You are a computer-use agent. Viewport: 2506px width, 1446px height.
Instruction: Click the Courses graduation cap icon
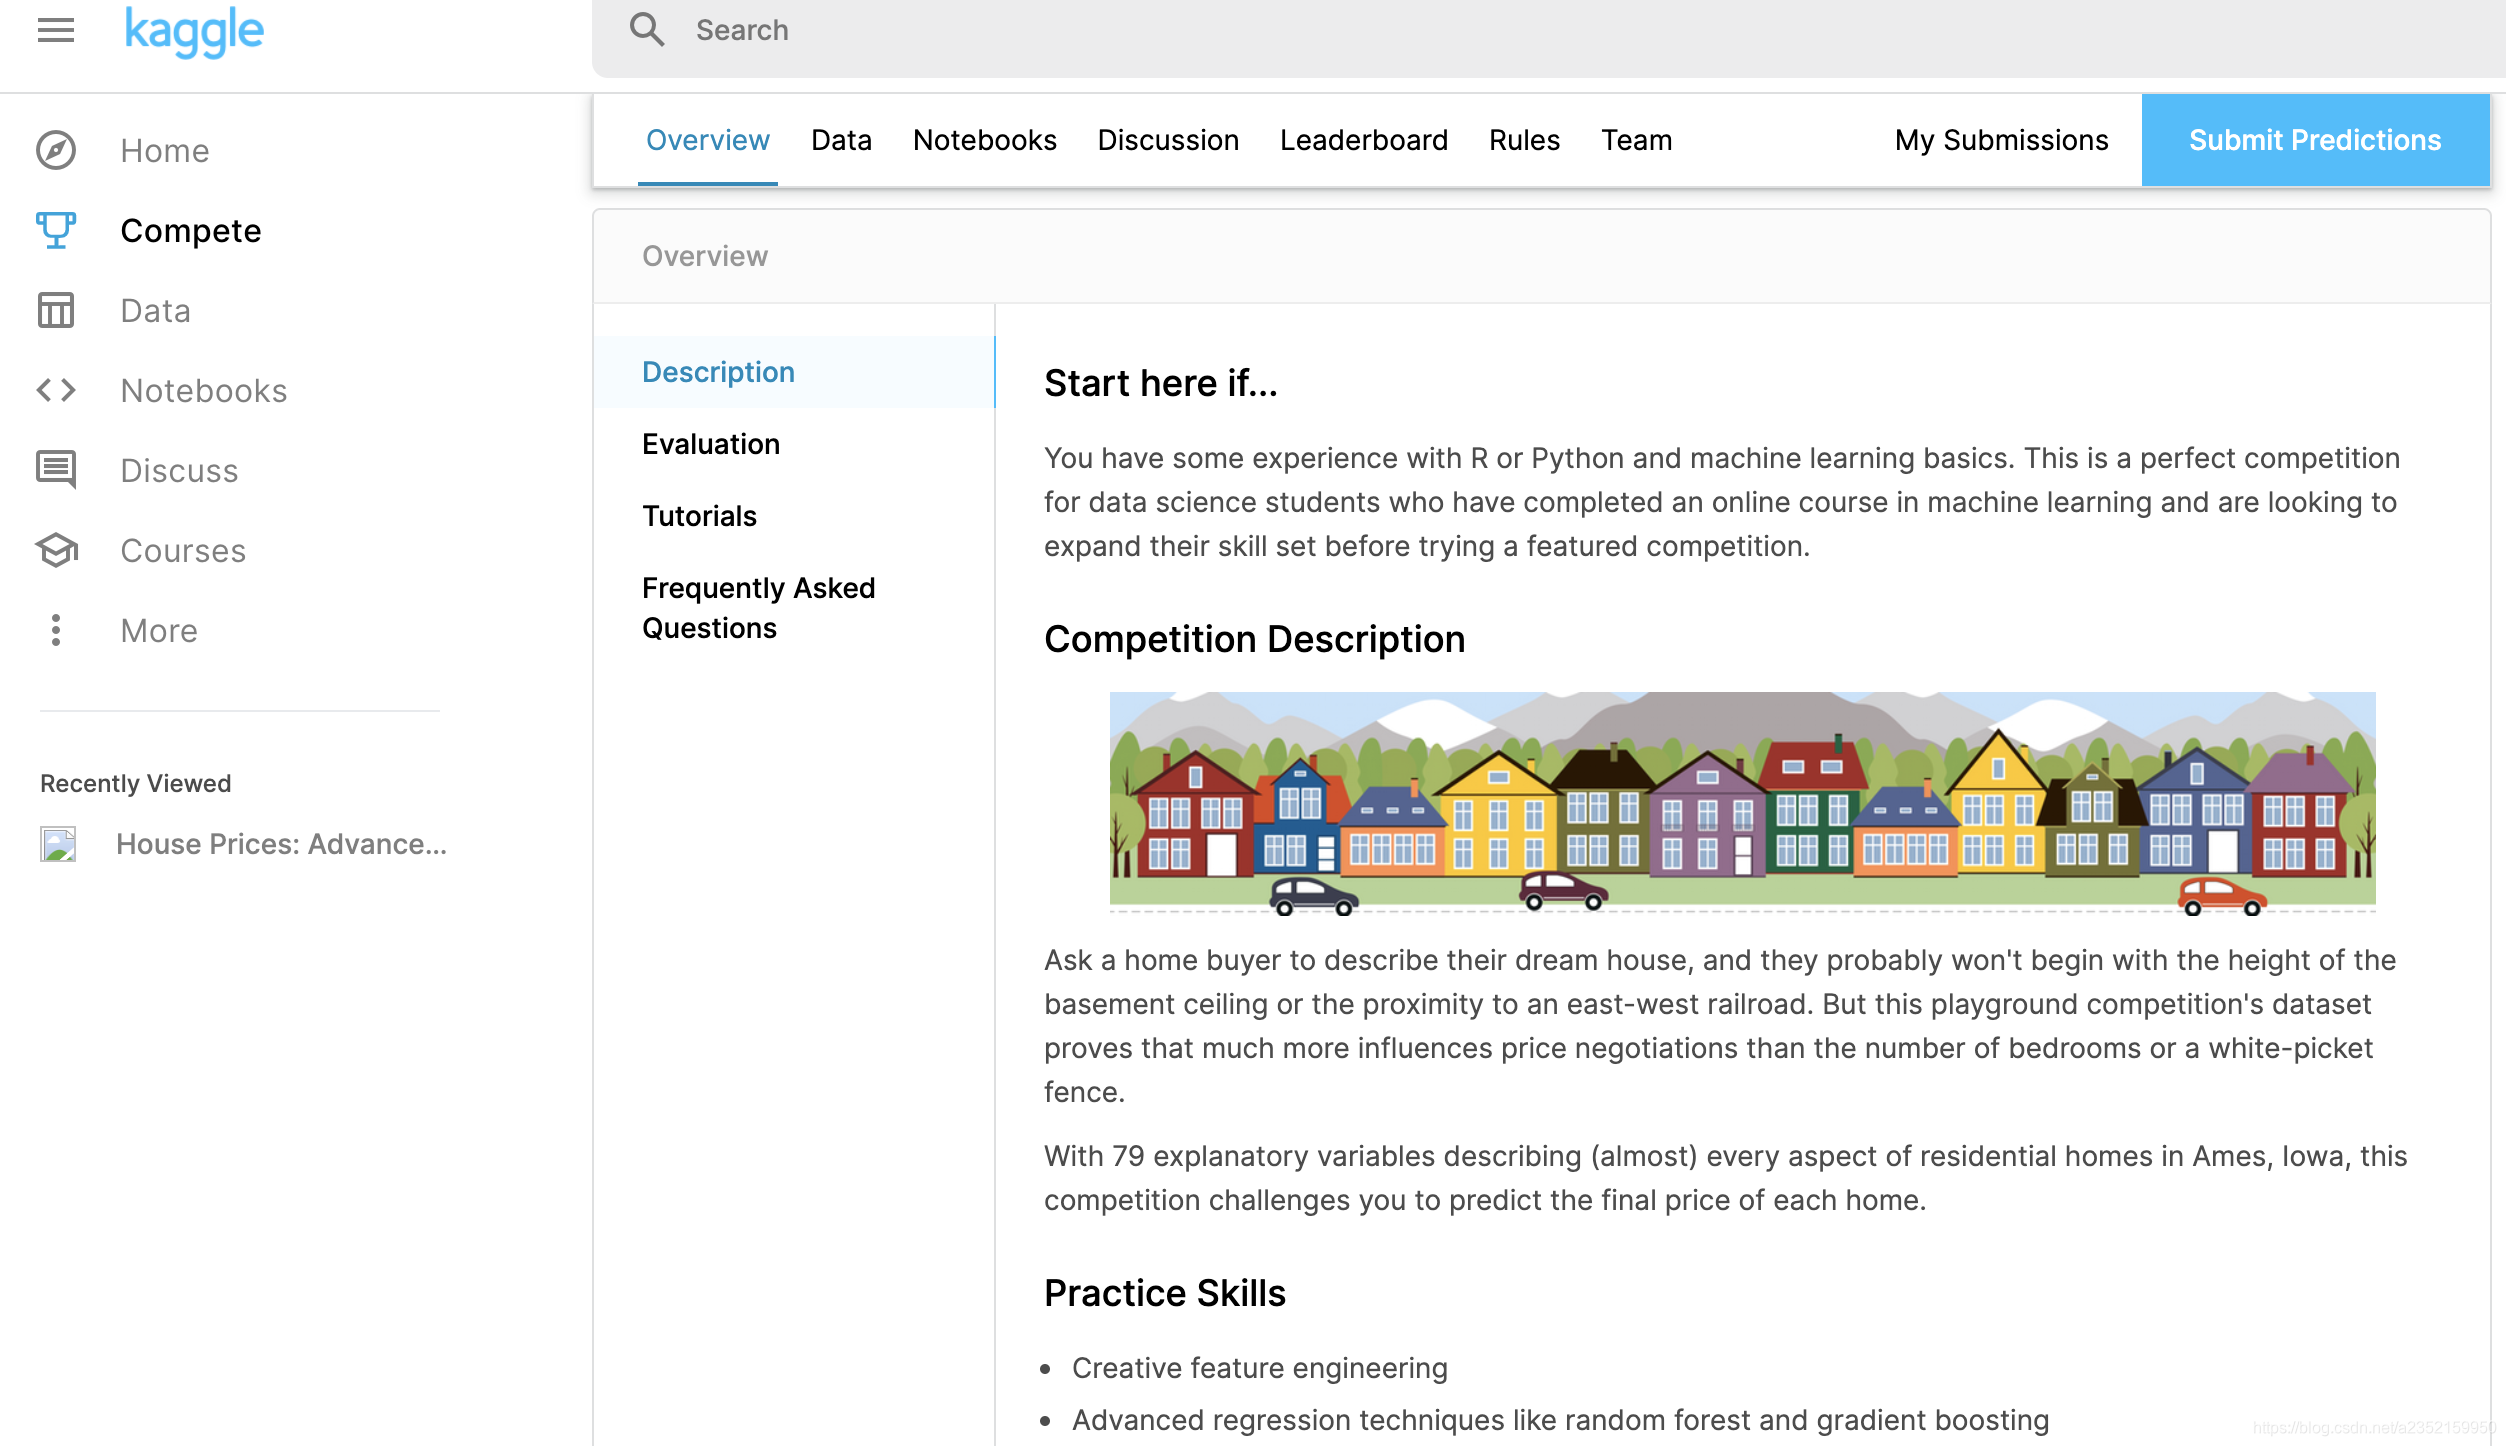[x=56, y=550]
